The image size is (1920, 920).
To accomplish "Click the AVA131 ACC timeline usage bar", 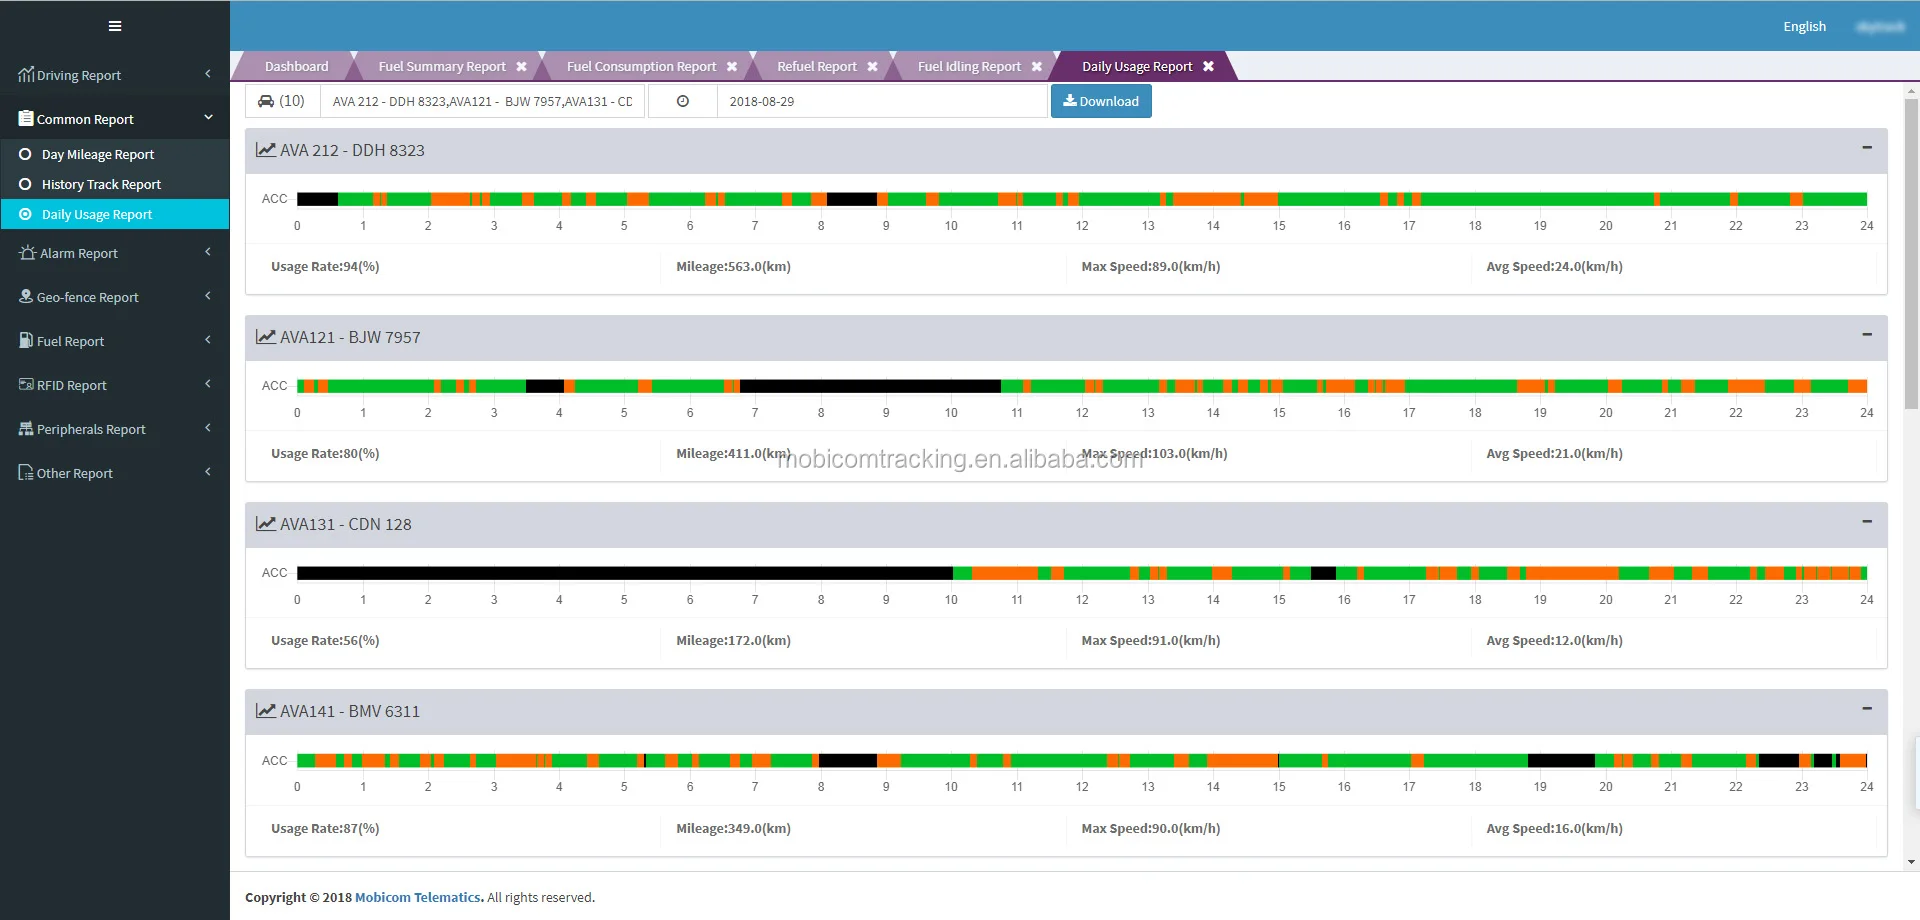I will pyautogui.click(x=1081, y=573).
